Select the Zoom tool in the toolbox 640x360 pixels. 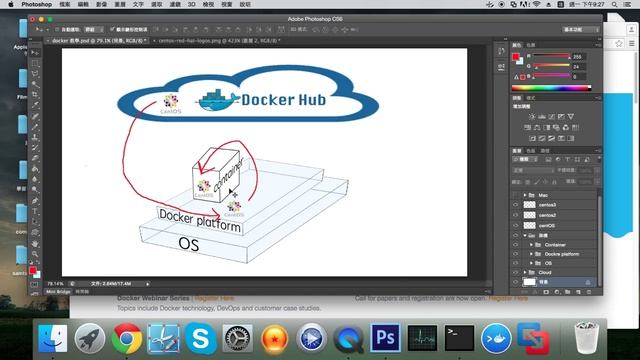point(35,254)
